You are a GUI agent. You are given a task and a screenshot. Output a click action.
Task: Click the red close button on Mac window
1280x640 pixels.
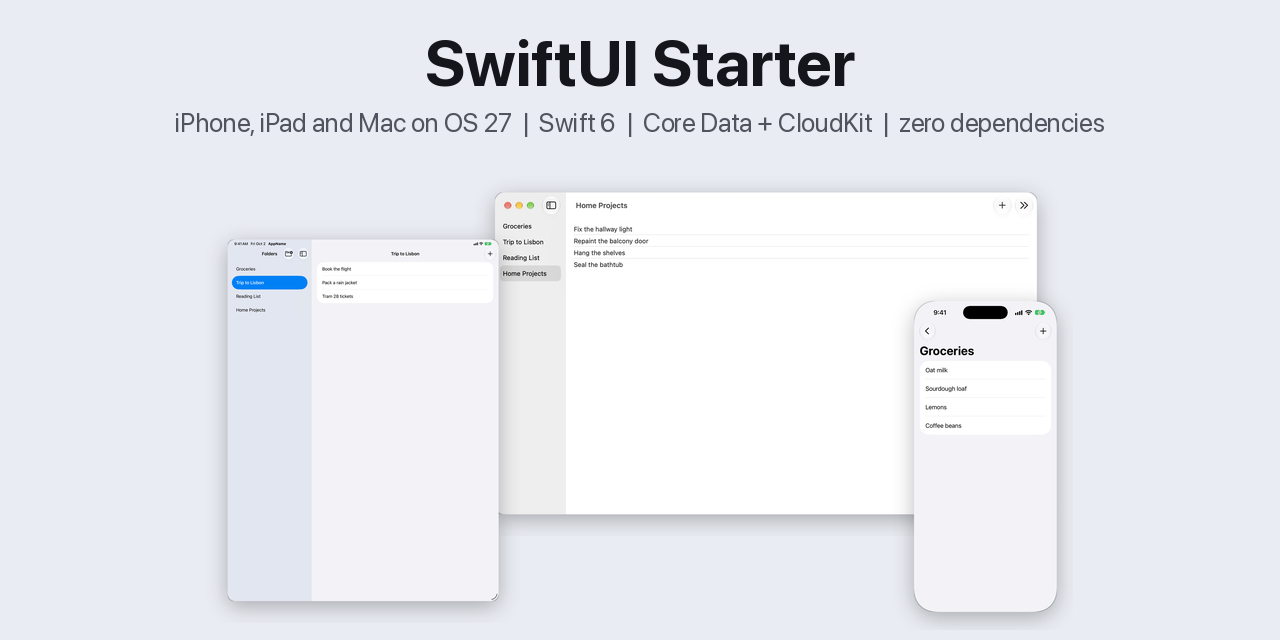(508, 205)
